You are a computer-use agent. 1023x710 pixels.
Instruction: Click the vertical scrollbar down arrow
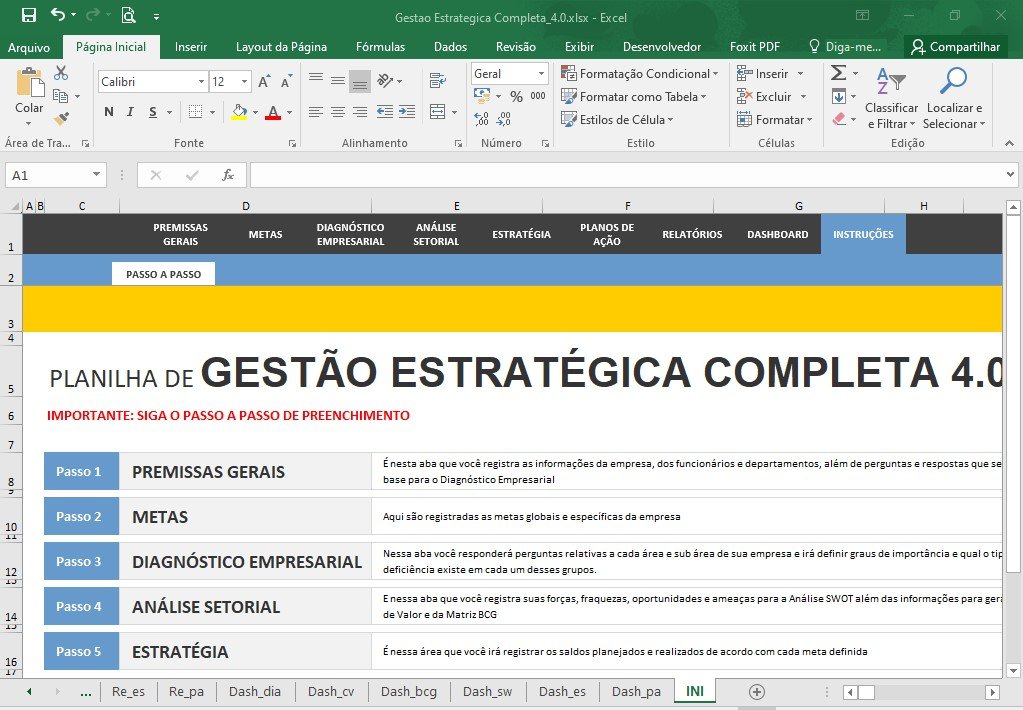1013,670
